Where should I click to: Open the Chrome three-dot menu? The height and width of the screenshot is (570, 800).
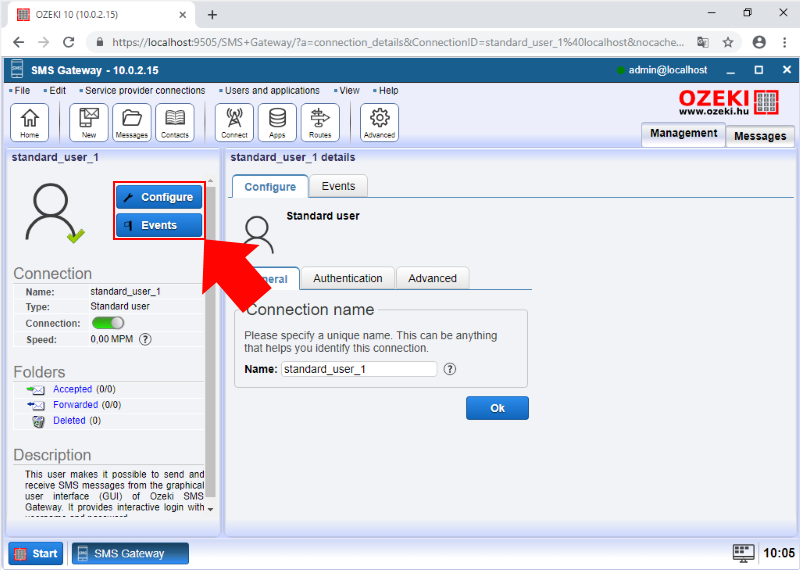(785, 42)
